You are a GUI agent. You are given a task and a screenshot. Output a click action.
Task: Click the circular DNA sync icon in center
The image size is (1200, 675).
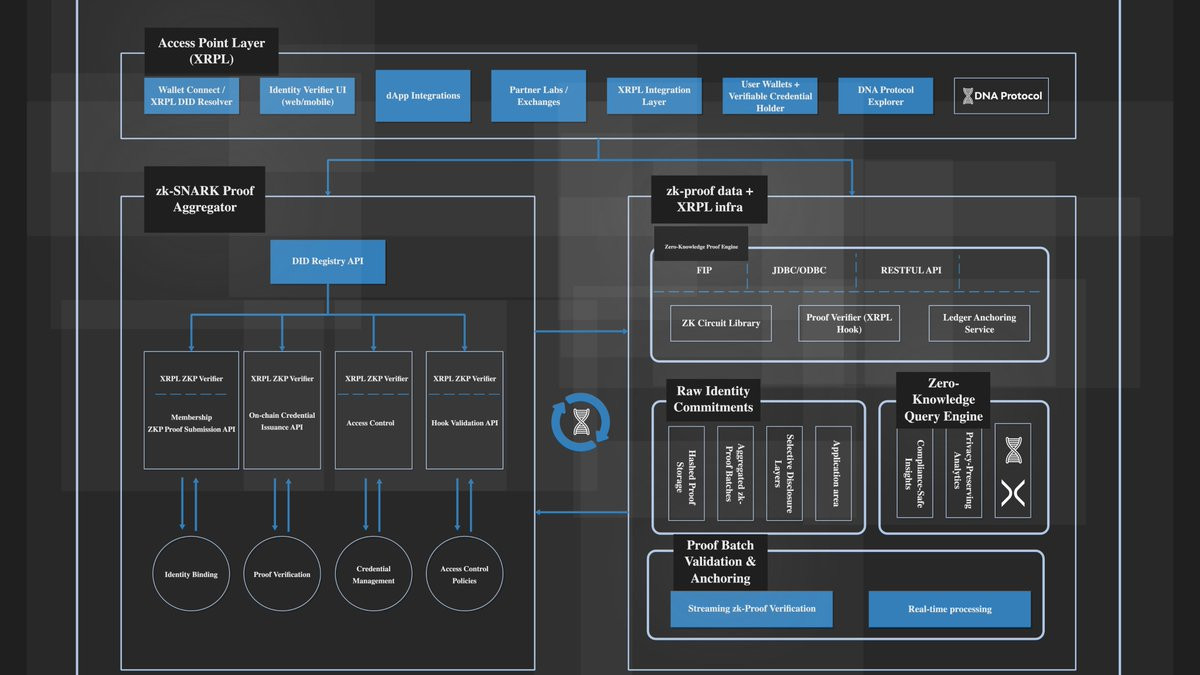(581, 421)
